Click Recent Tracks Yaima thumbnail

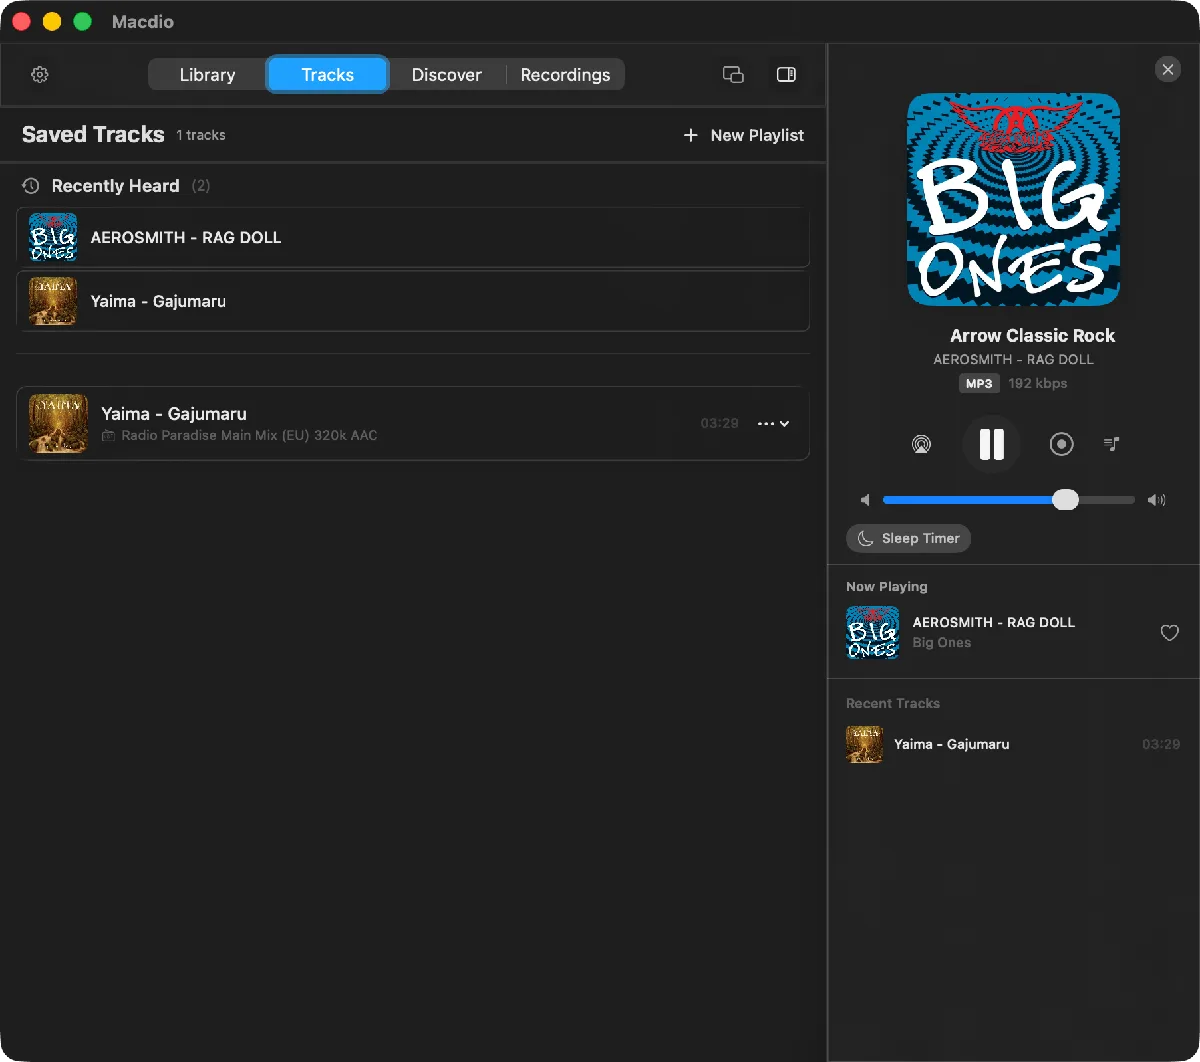[x=864, y=744]
